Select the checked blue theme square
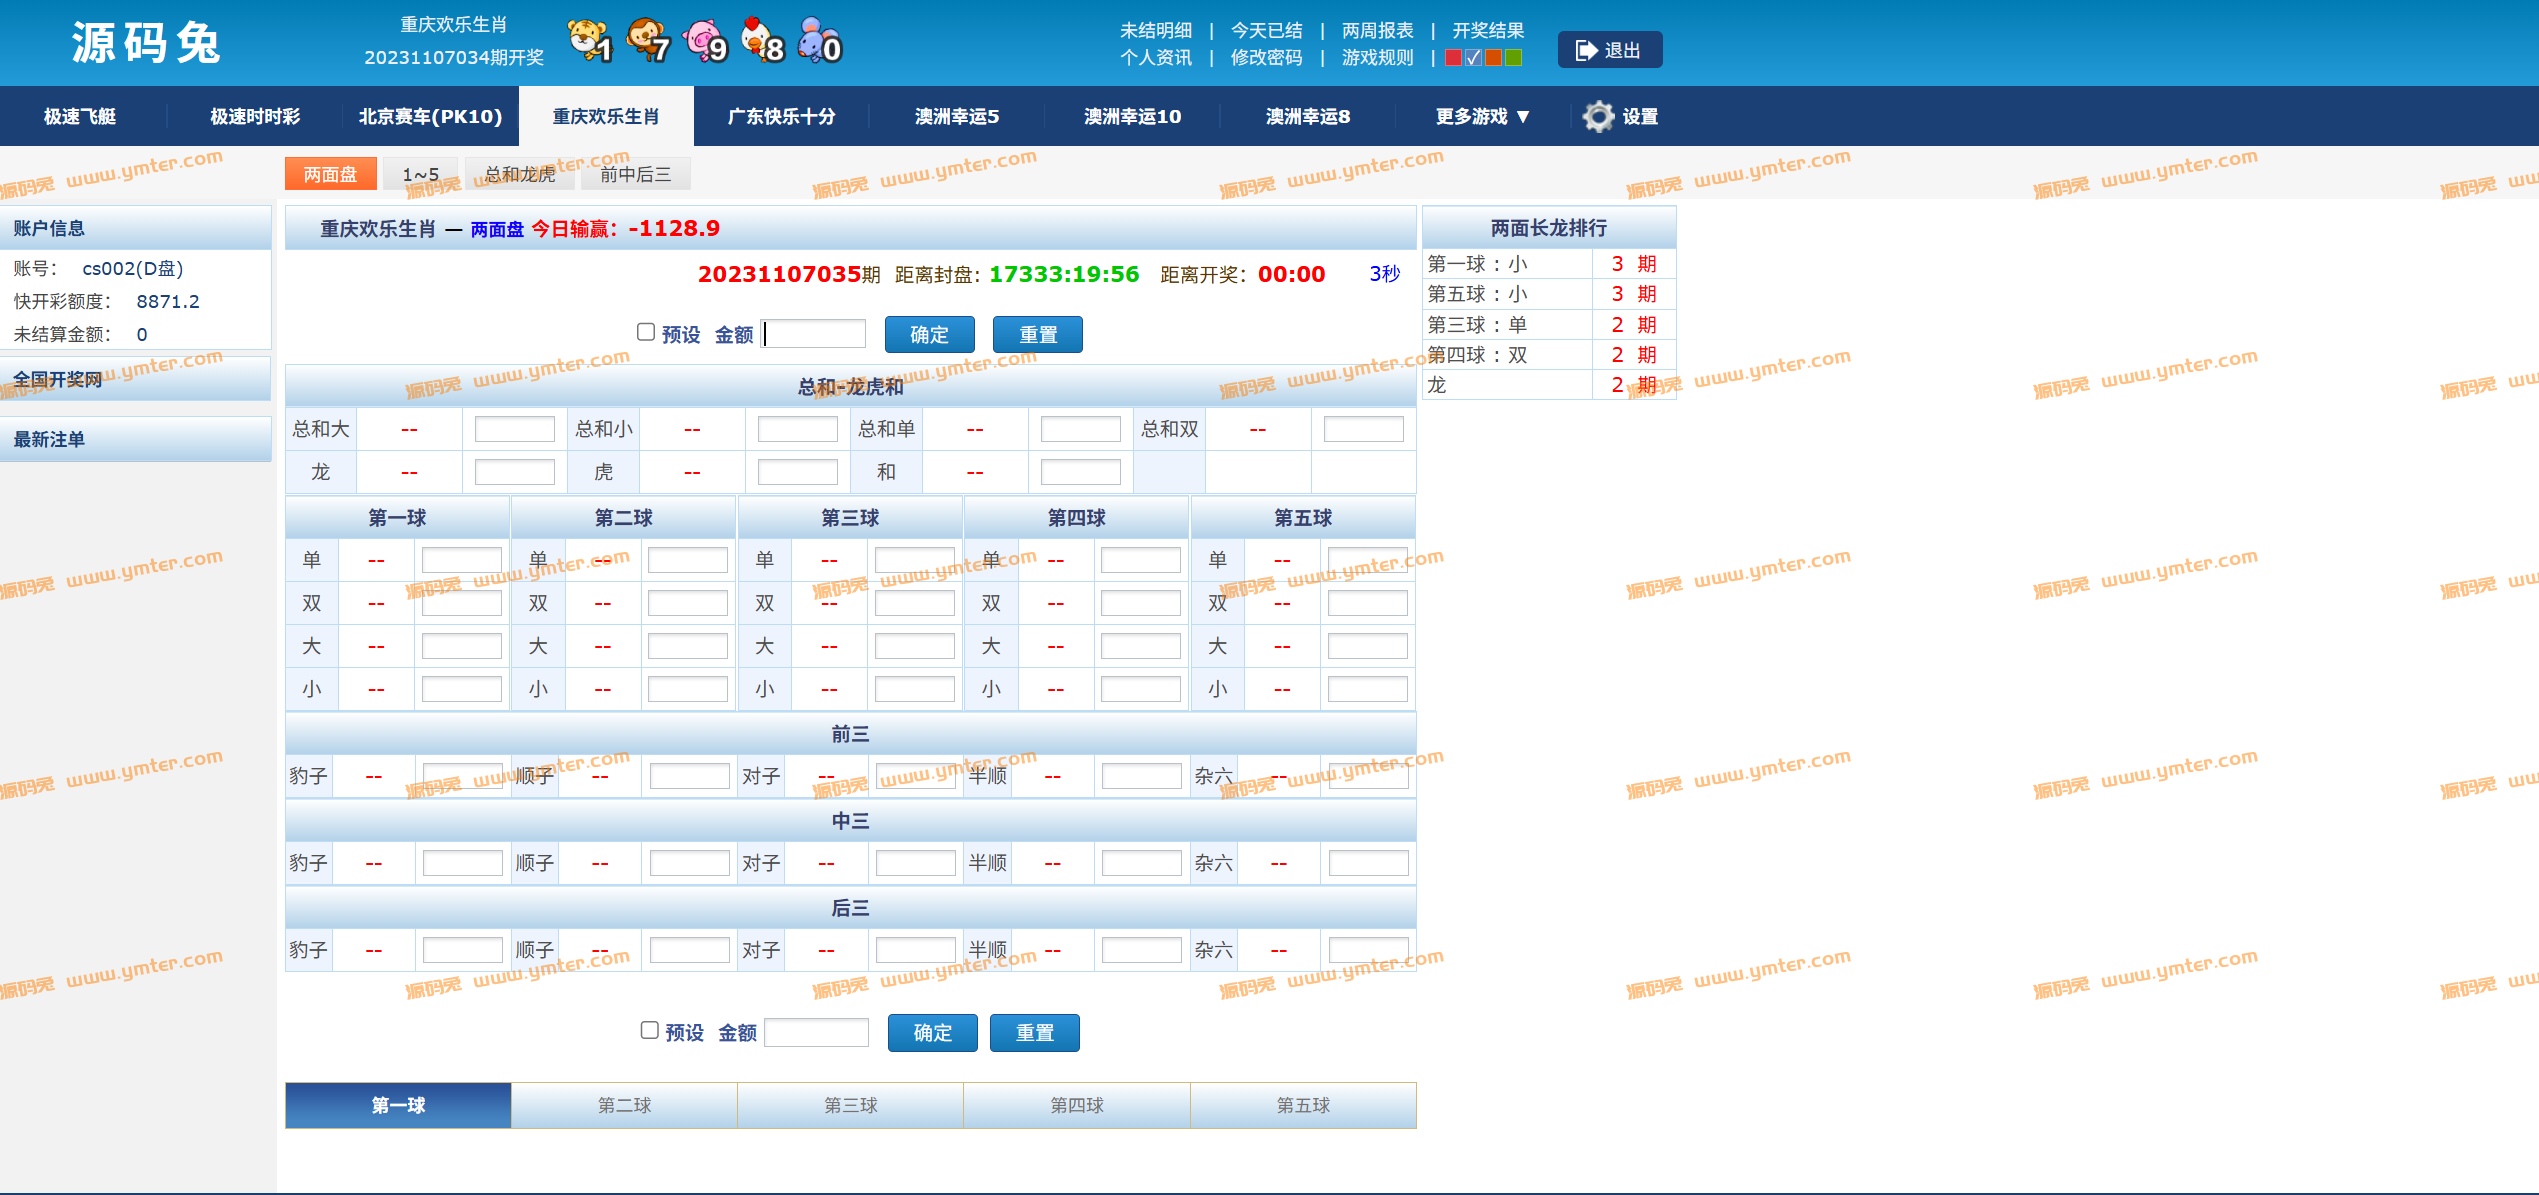The width and height of the screenshot is (2539, 1195). (1473, 58)
